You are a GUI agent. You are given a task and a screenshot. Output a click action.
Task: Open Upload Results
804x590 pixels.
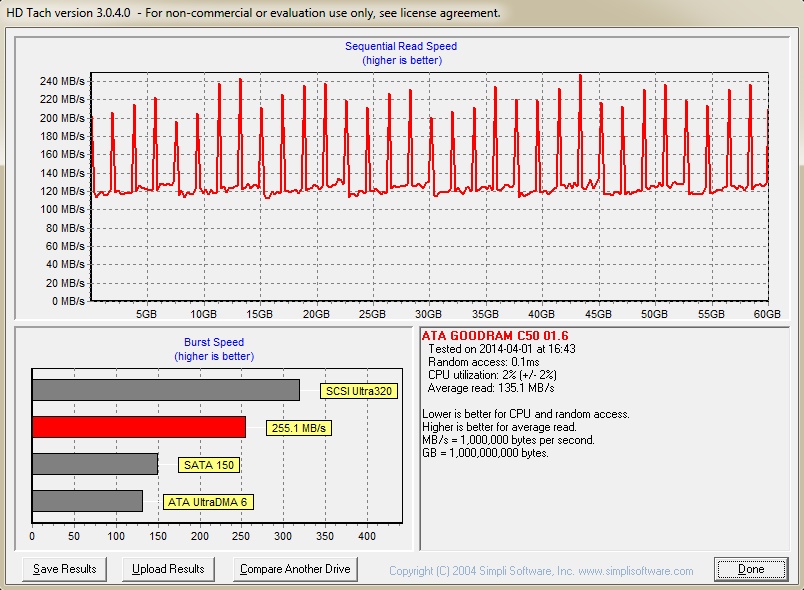click(168, 569)
